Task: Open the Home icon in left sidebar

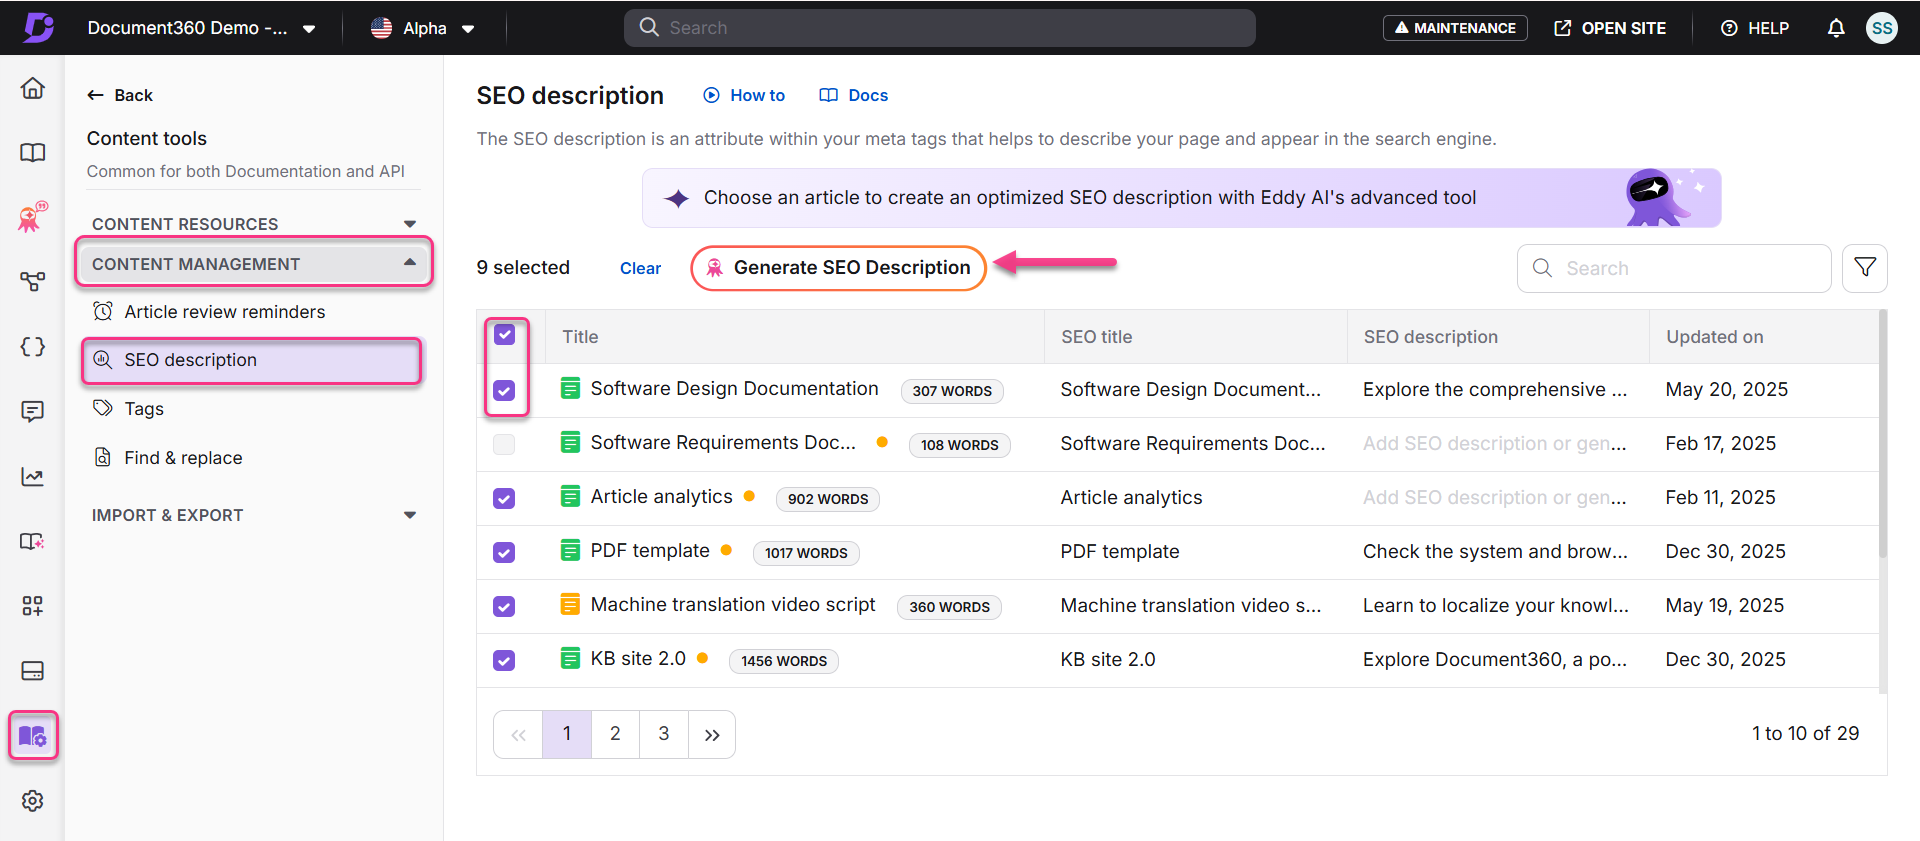Action: coord(33,88)
